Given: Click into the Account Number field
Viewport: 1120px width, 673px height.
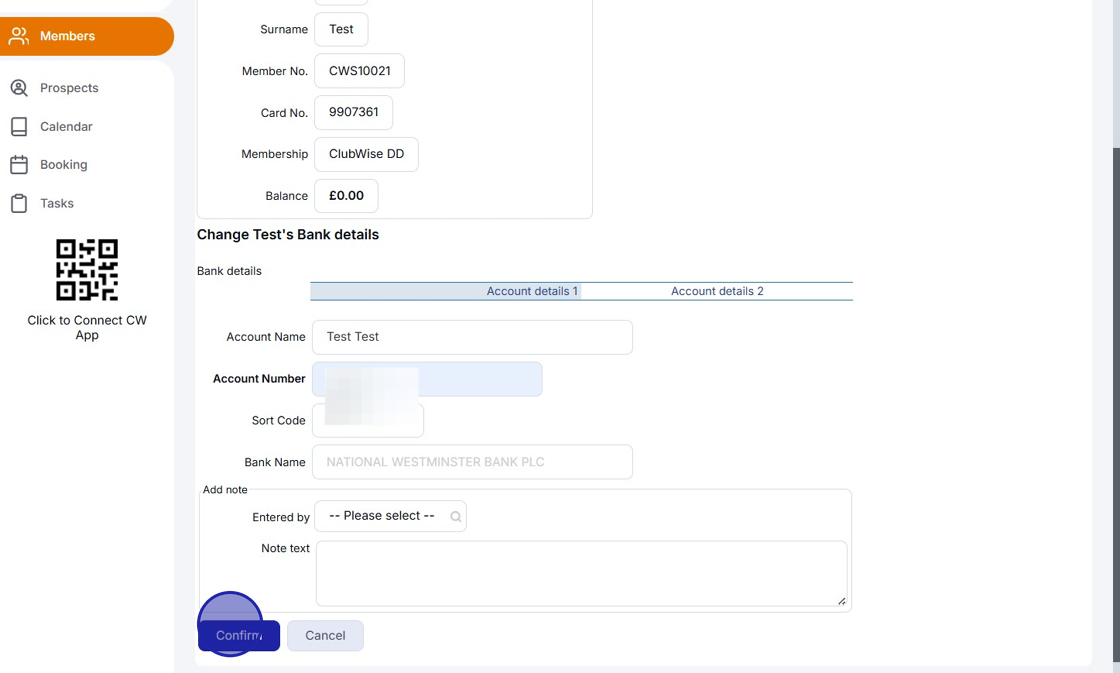Looking at the screenshot, I should (x=427, y=379).
